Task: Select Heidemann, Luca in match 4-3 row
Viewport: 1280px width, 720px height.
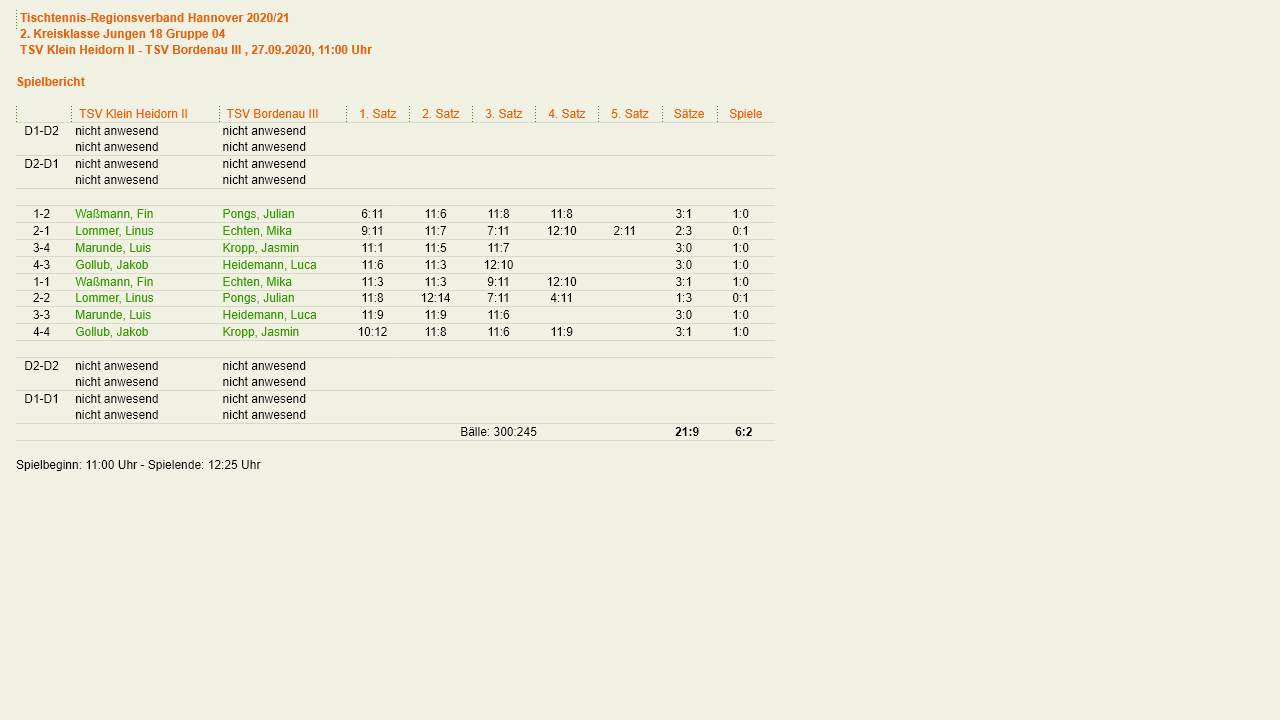Action: 269,265
